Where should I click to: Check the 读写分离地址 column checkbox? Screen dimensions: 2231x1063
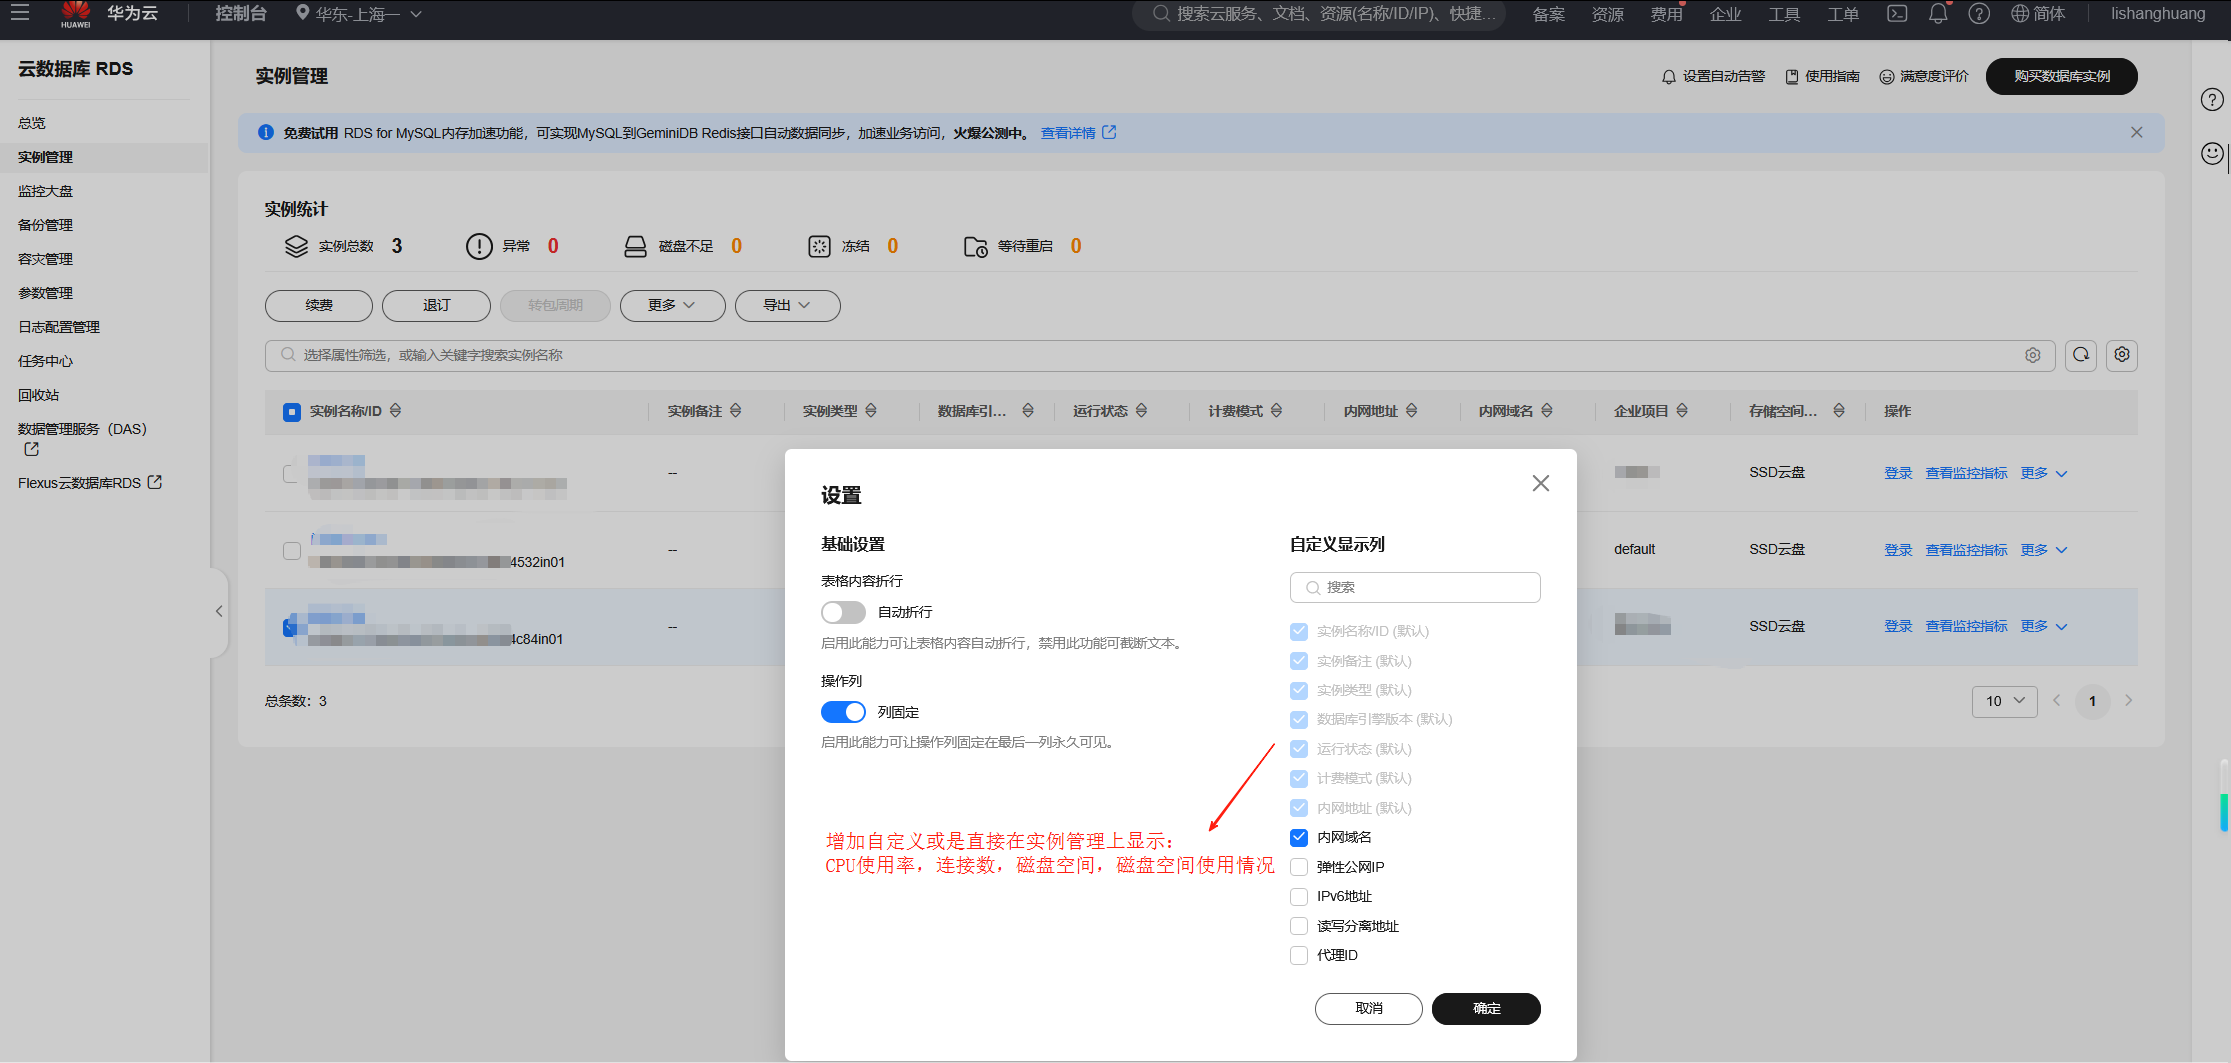pyautogui.click(x=1299, y=926)
